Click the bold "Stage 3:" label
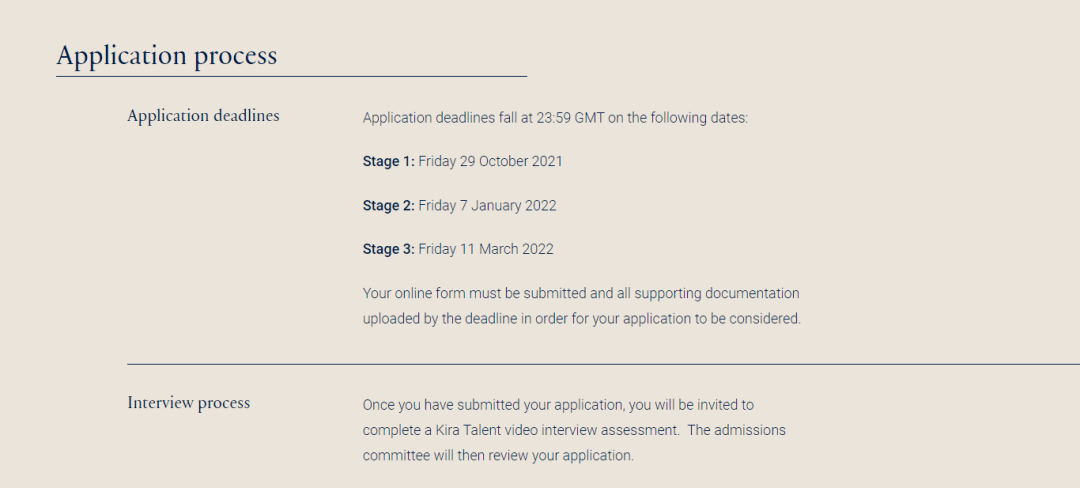This screenshot has width=1080, height=488. click(388, 249)
